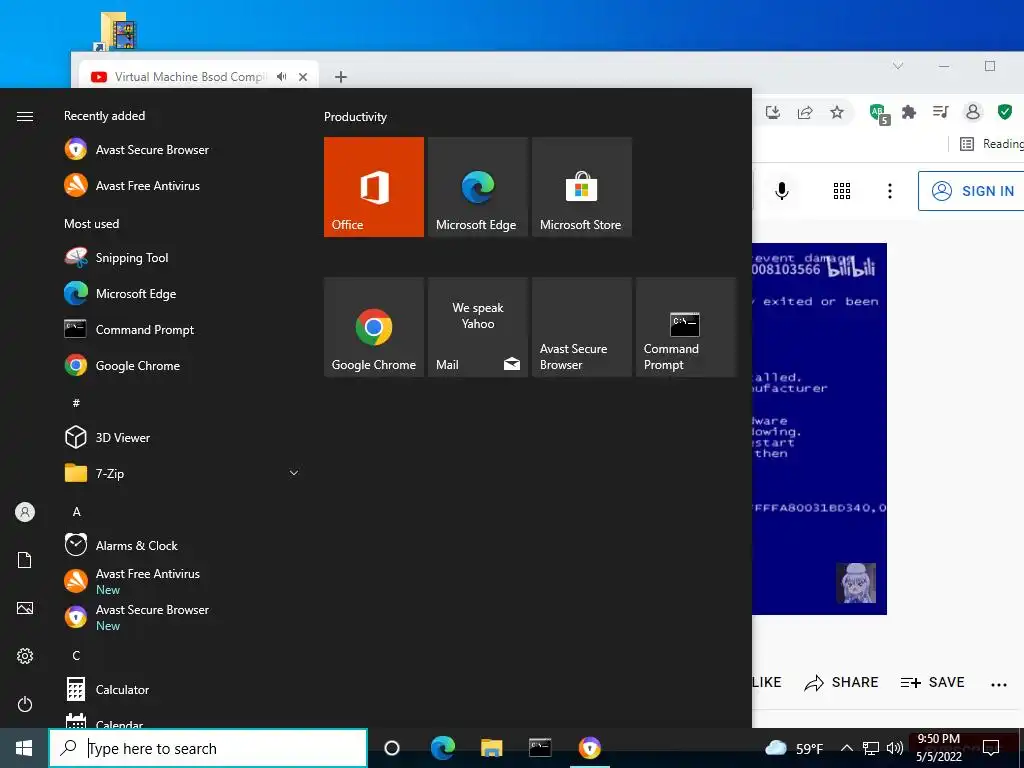Open the Microsoft Edge tile
The width and height of the screenshot is (1024, 768).
[477, 187]
